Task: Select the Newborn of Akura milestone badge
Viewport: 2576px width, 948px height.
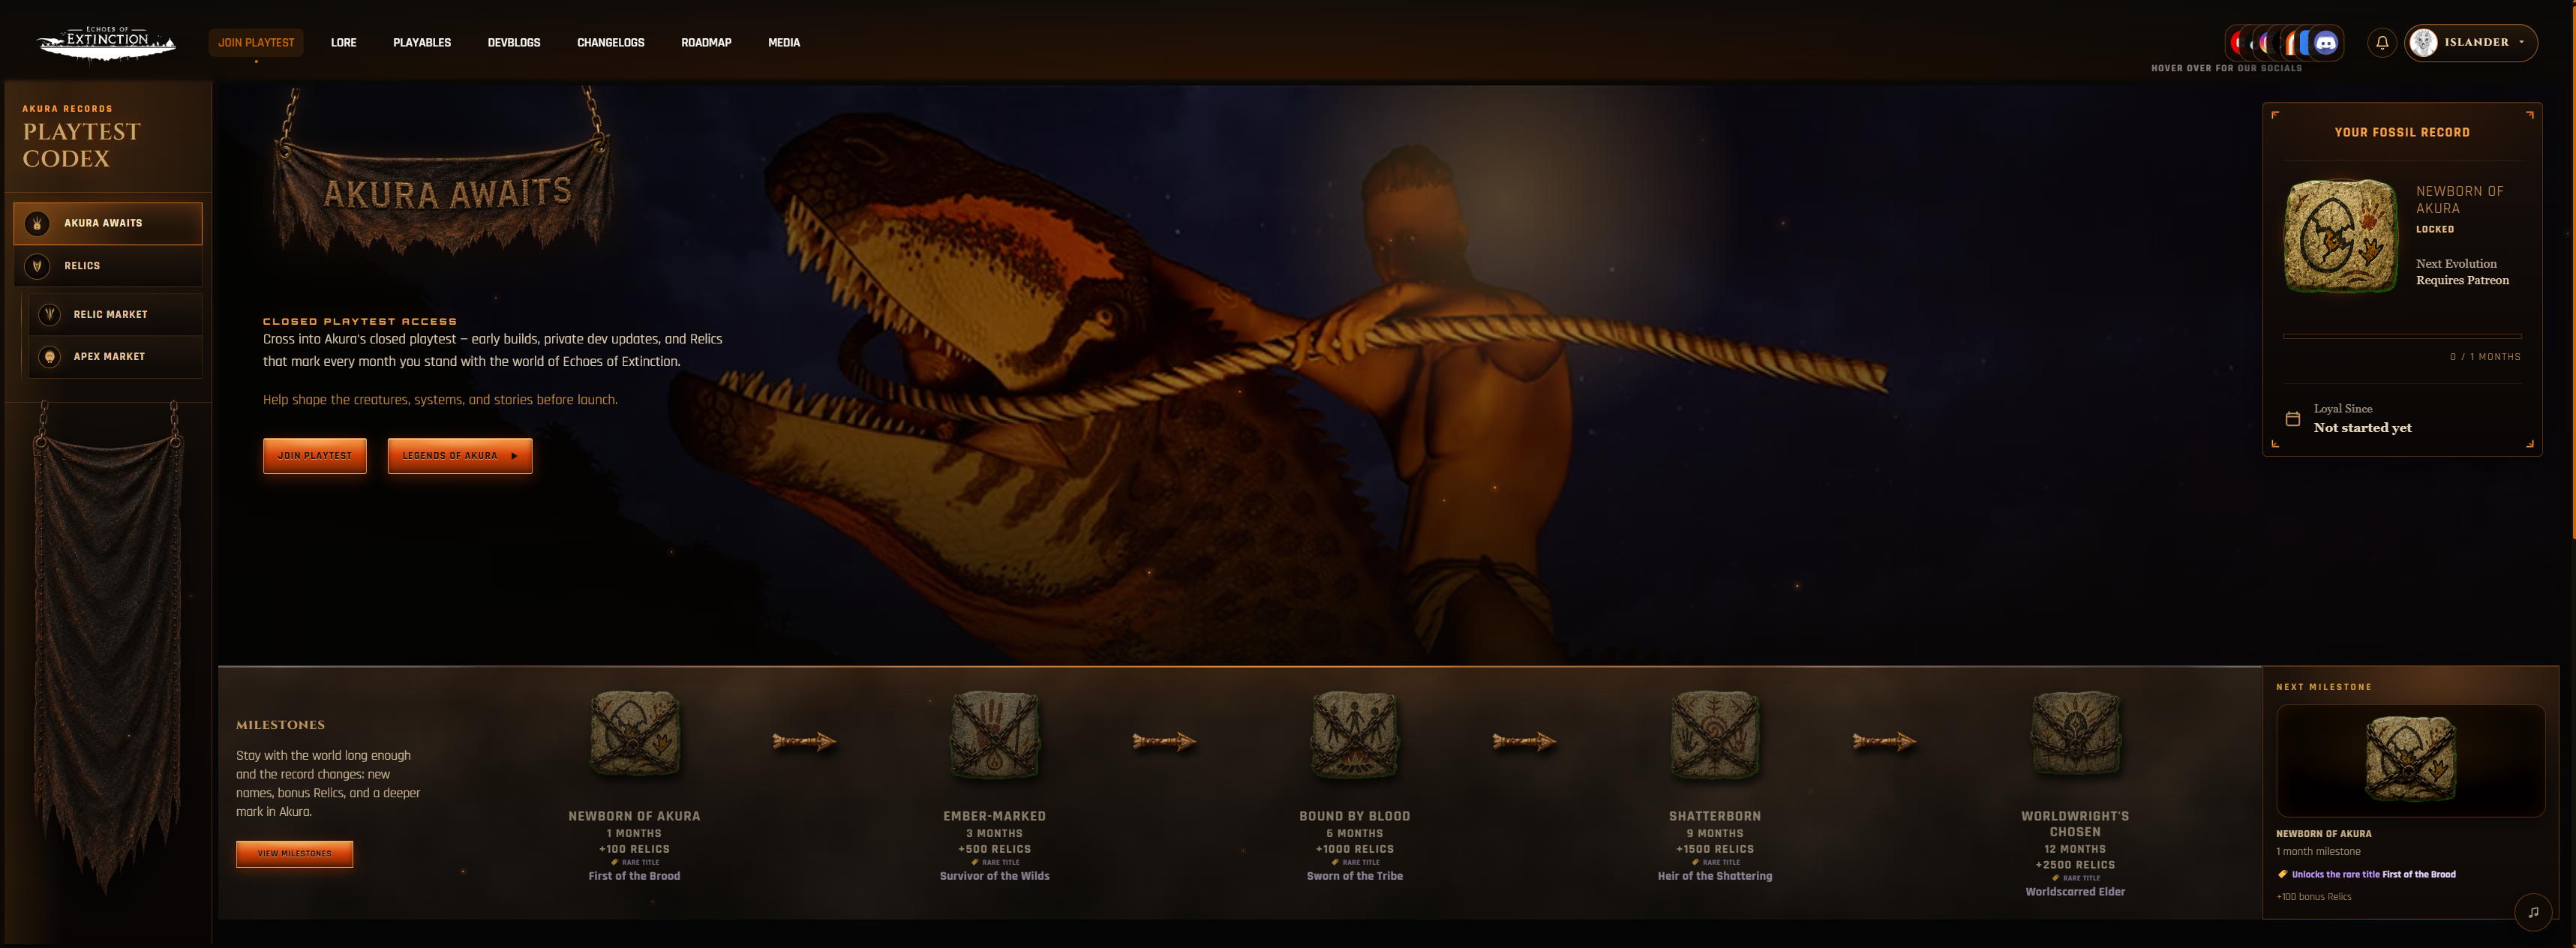Action: pos(634,735)
